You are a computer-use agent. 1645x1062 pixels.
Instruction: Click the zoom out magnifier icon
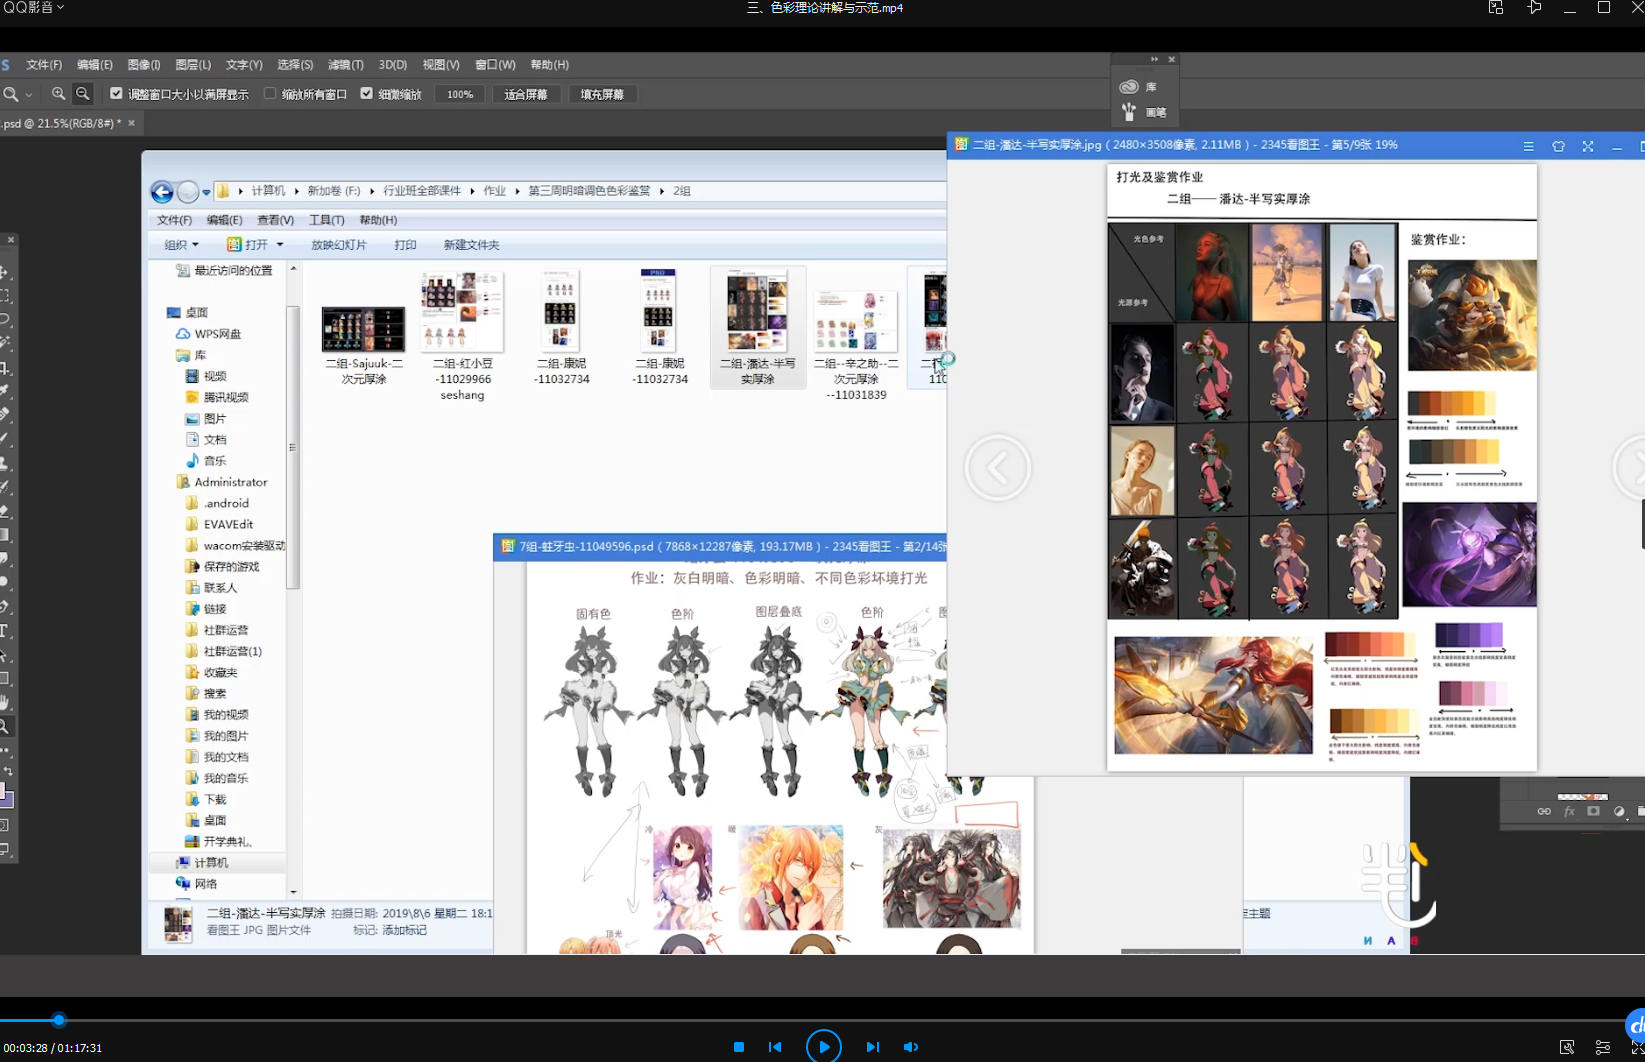tap(83, 94)
